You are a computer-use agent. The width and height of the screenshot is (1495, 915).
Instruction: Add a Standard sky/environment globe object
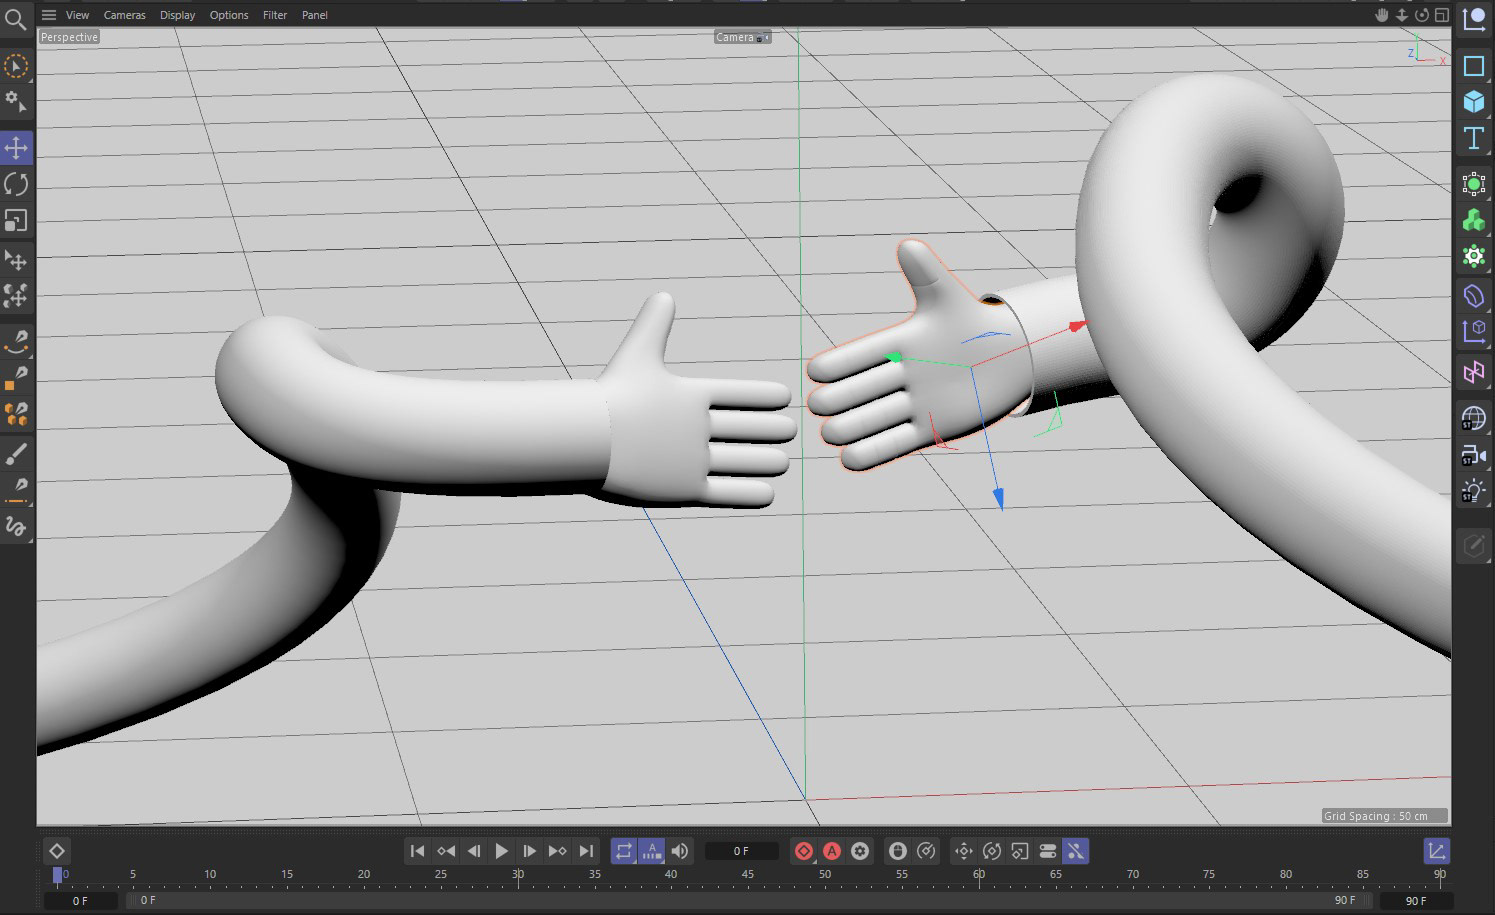[1474, 418]
